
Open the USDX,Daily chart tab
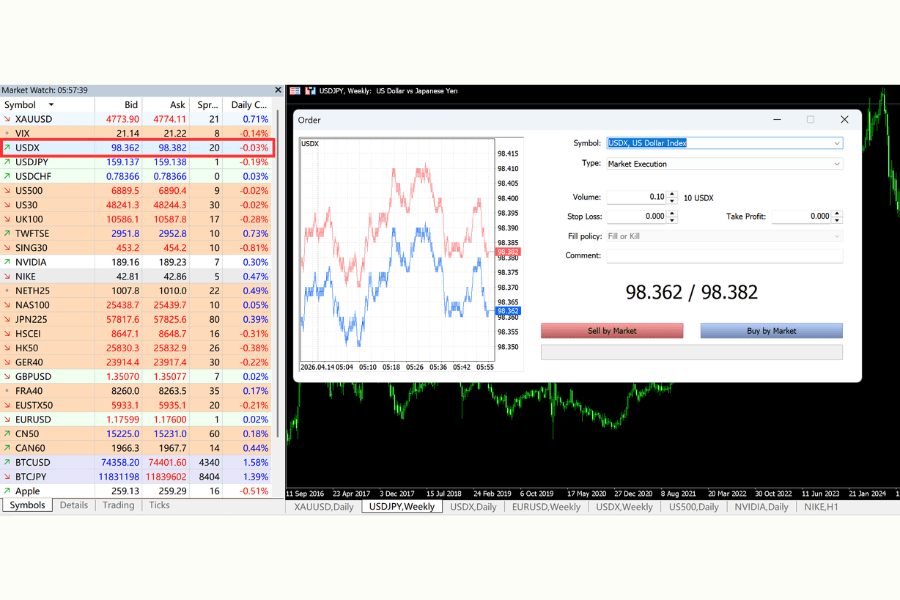tap(472, 506)
